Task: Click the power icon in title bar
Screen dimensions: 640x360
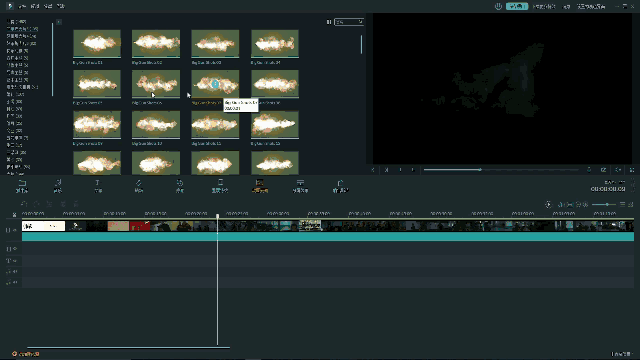Action: tap(498, 6)
